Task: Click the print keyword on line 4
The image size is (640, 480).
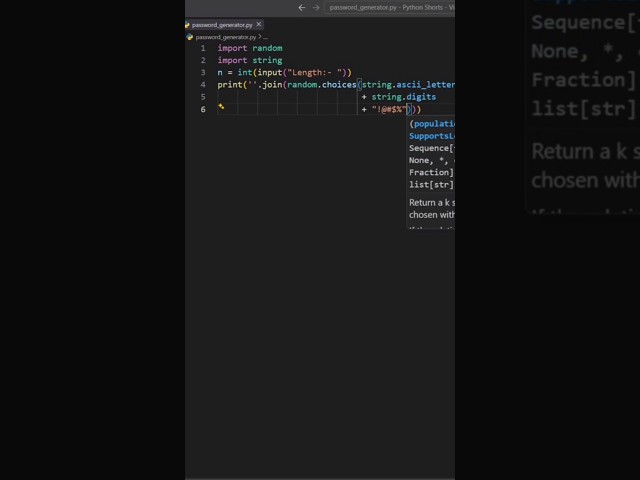Action: point(230,85)
